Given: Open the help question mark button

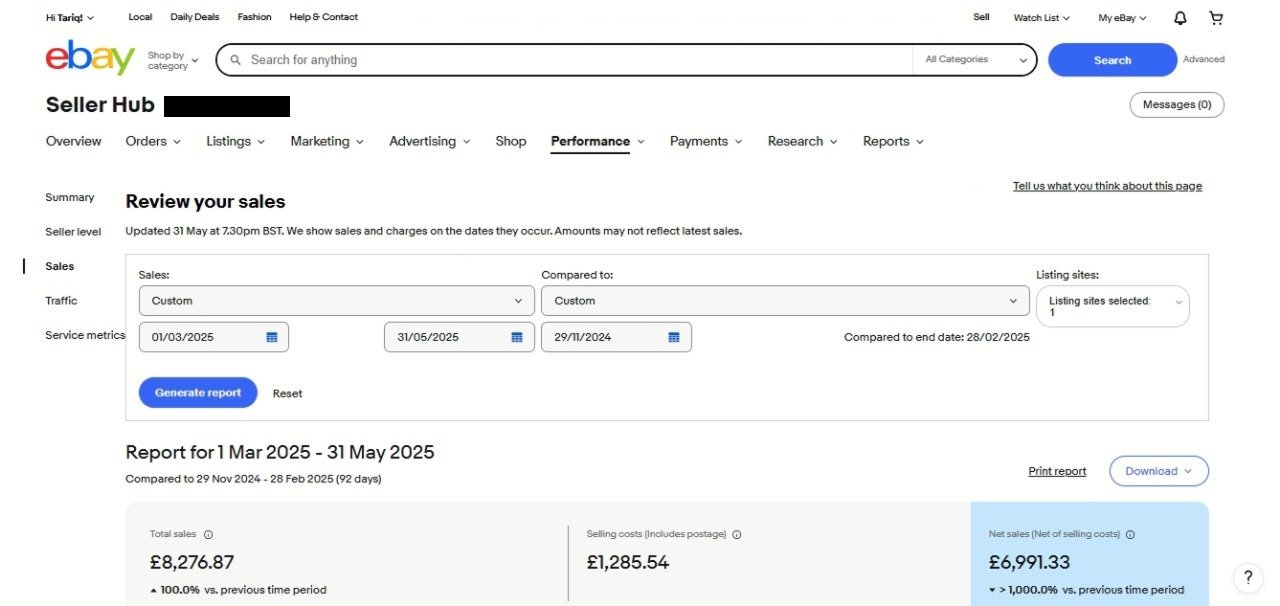Looking at the screenshot, I should click(x=1247, y=577).
